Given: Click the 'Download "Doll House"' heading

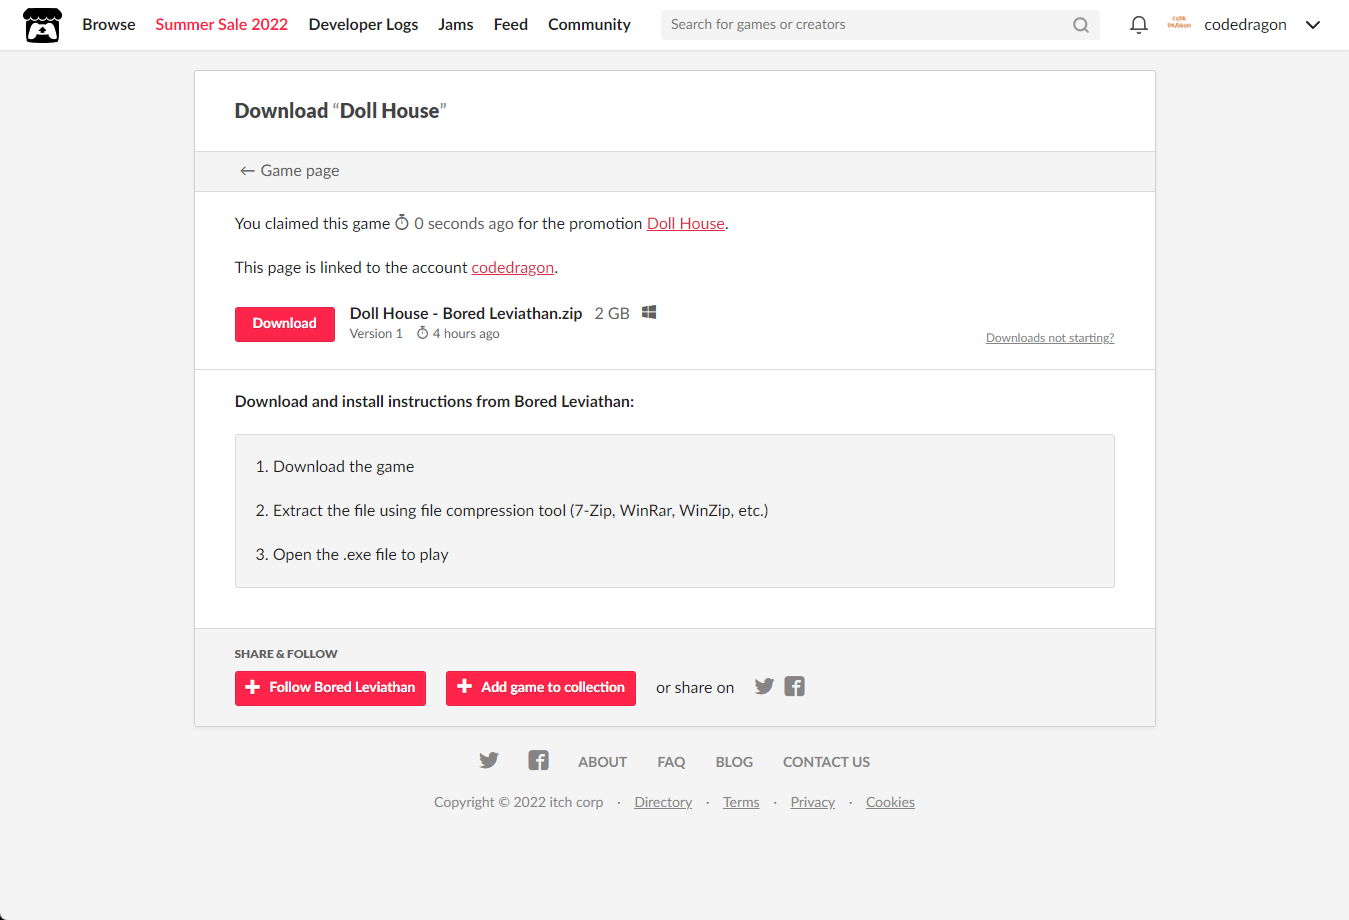Looking at the screenshot, I should click(340, 111).
